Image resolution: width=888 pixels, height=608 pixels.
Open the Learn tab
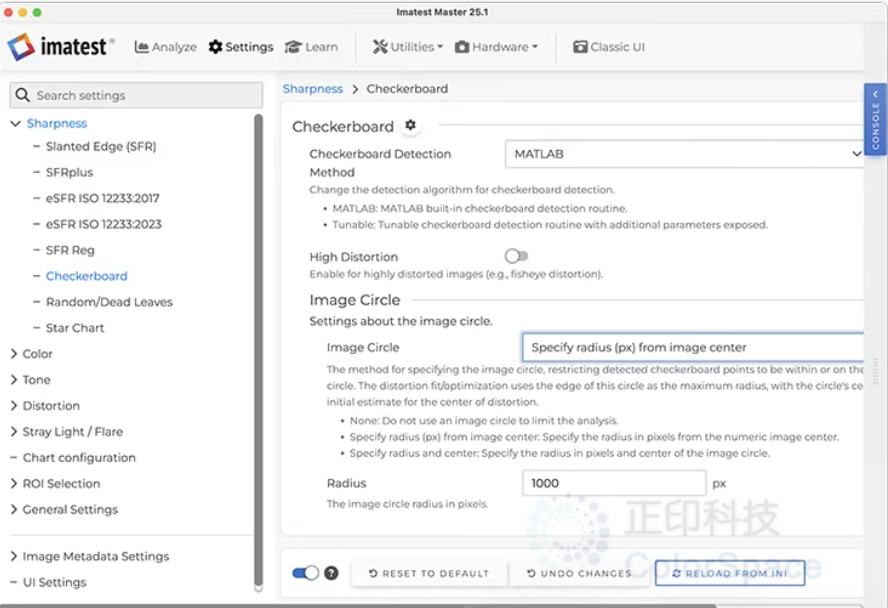311,47
